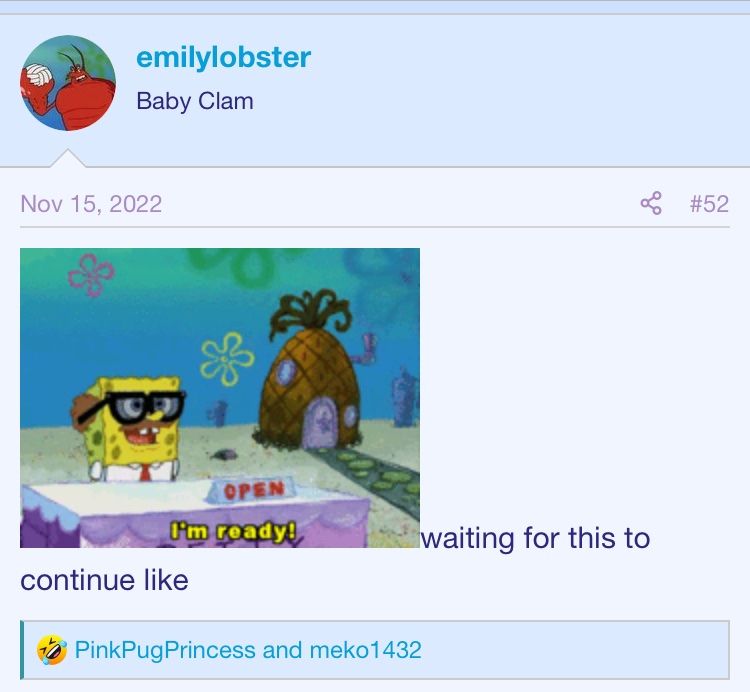The width and height of the screenshot is (750, 692).
Task: Click the word "and" in reactions list
Action: tap(282, 650)
